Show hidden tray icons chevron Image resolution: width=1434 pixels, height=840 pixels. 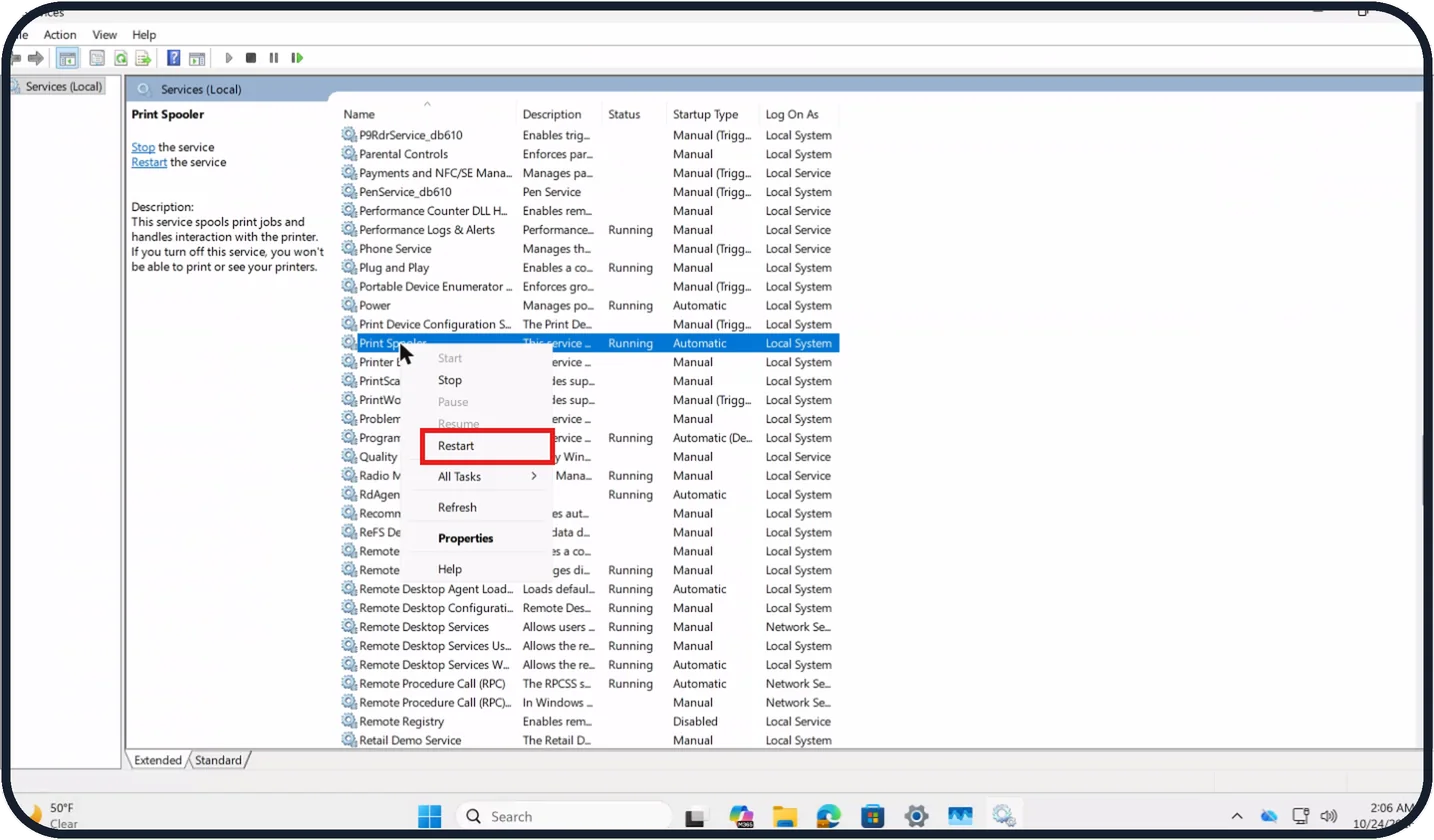(1237, 816)
